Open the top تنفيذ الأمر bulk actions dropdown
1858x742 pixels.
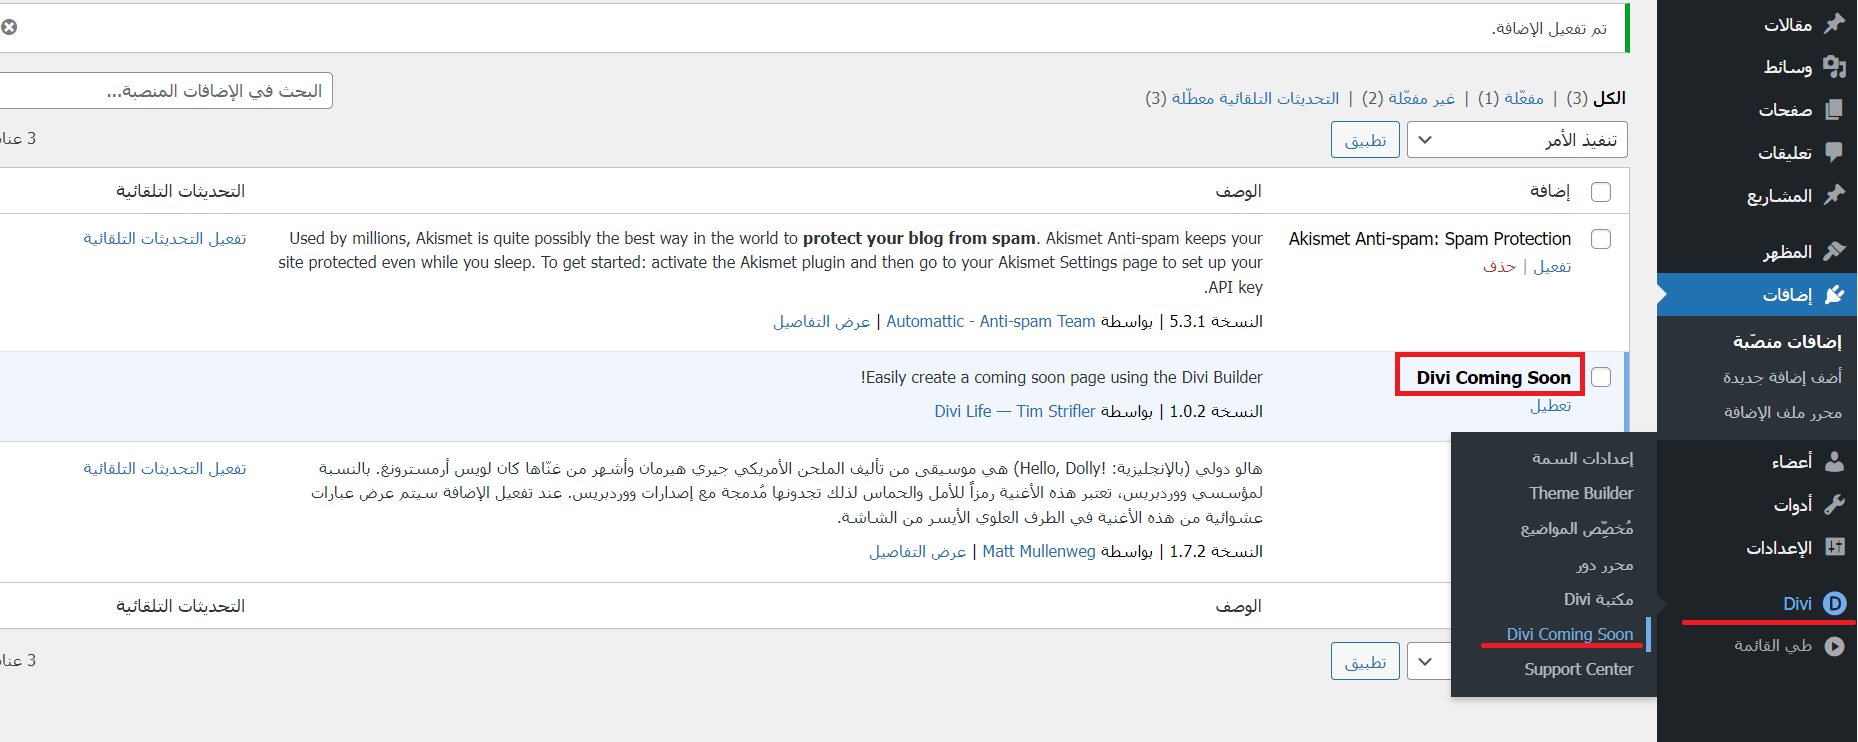1516,140
